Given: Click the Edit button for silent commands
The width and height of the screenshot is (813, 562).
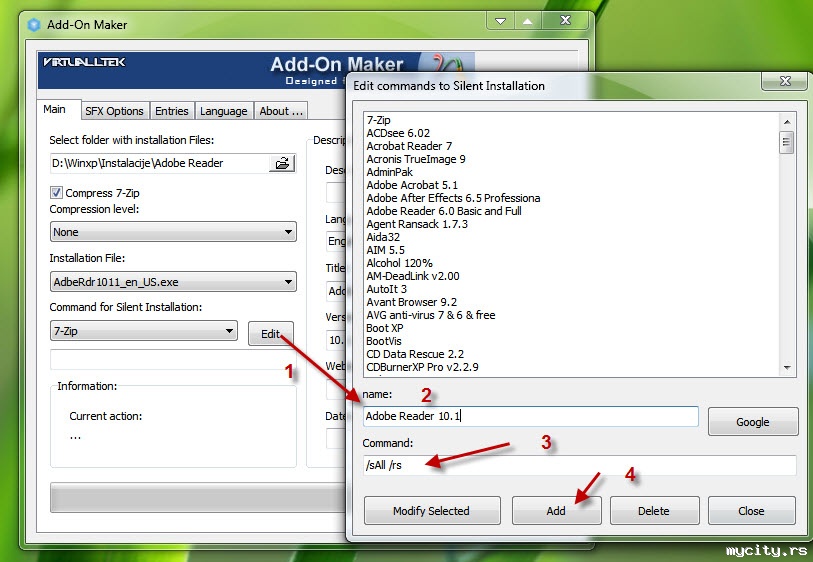Looking at the screenshot, I should [x=271, y=334].
